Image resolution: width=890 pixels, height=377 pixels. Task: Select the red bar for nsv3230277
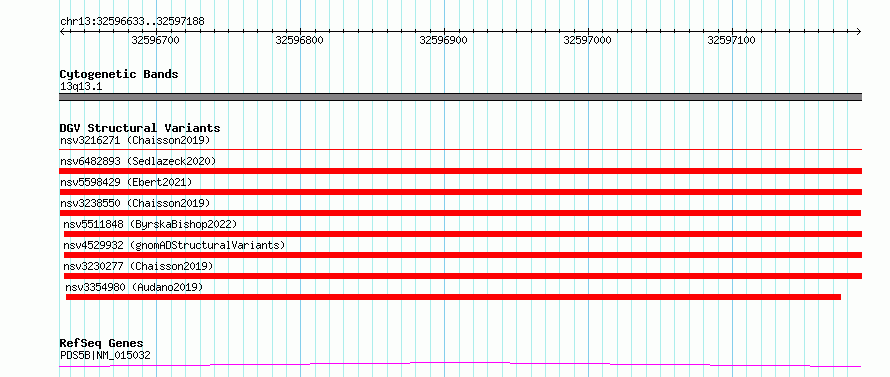[463, 276]
